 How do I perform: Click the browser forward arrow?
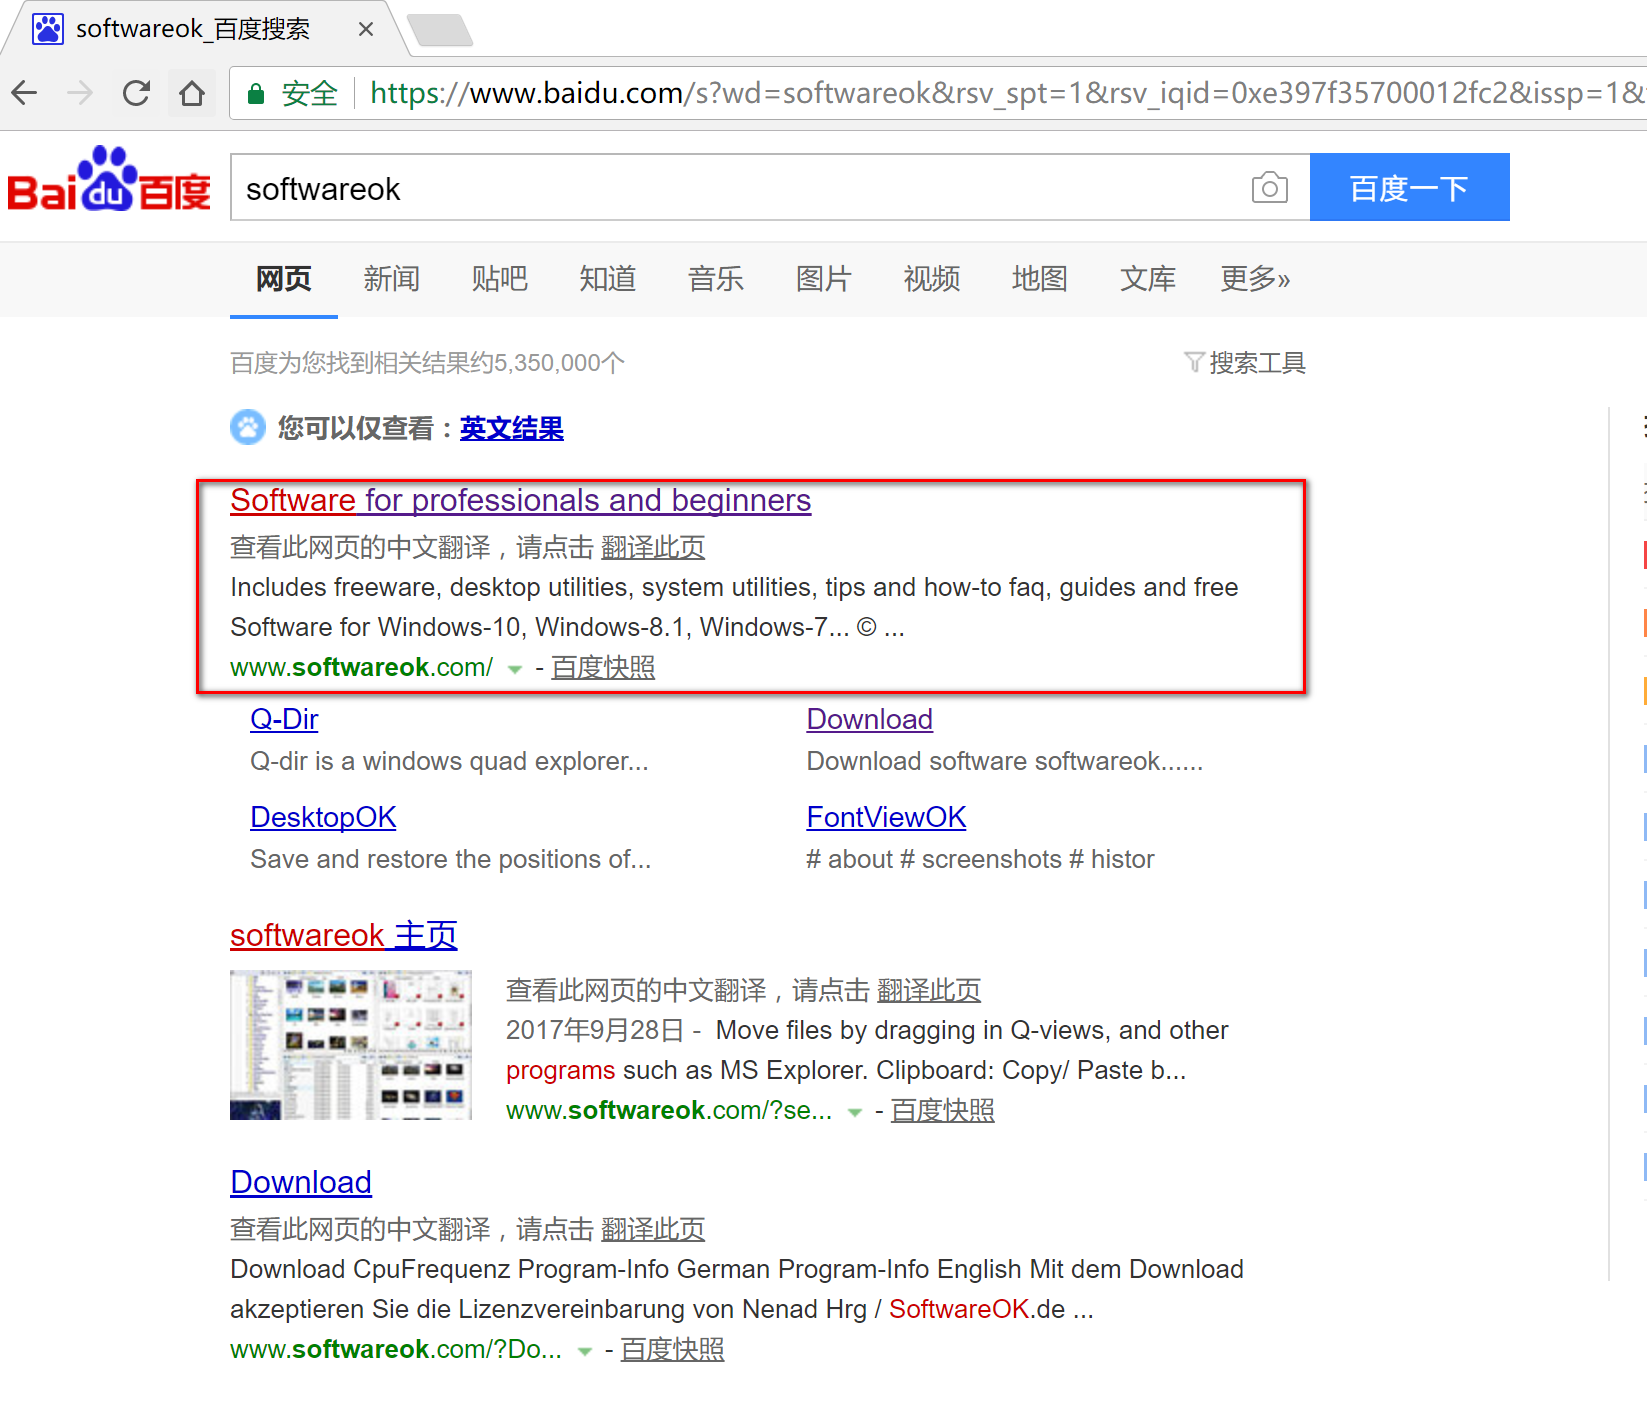(x=80, y=93)
